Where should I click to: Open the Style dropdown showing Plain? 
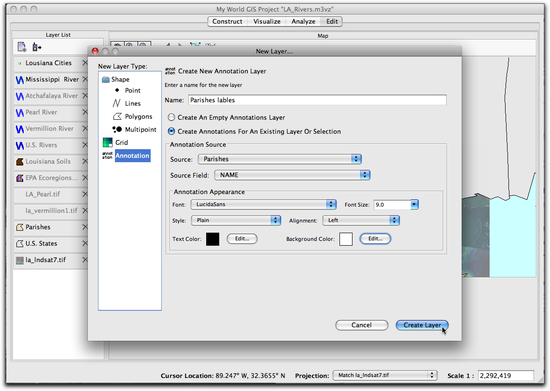(236, 220)
